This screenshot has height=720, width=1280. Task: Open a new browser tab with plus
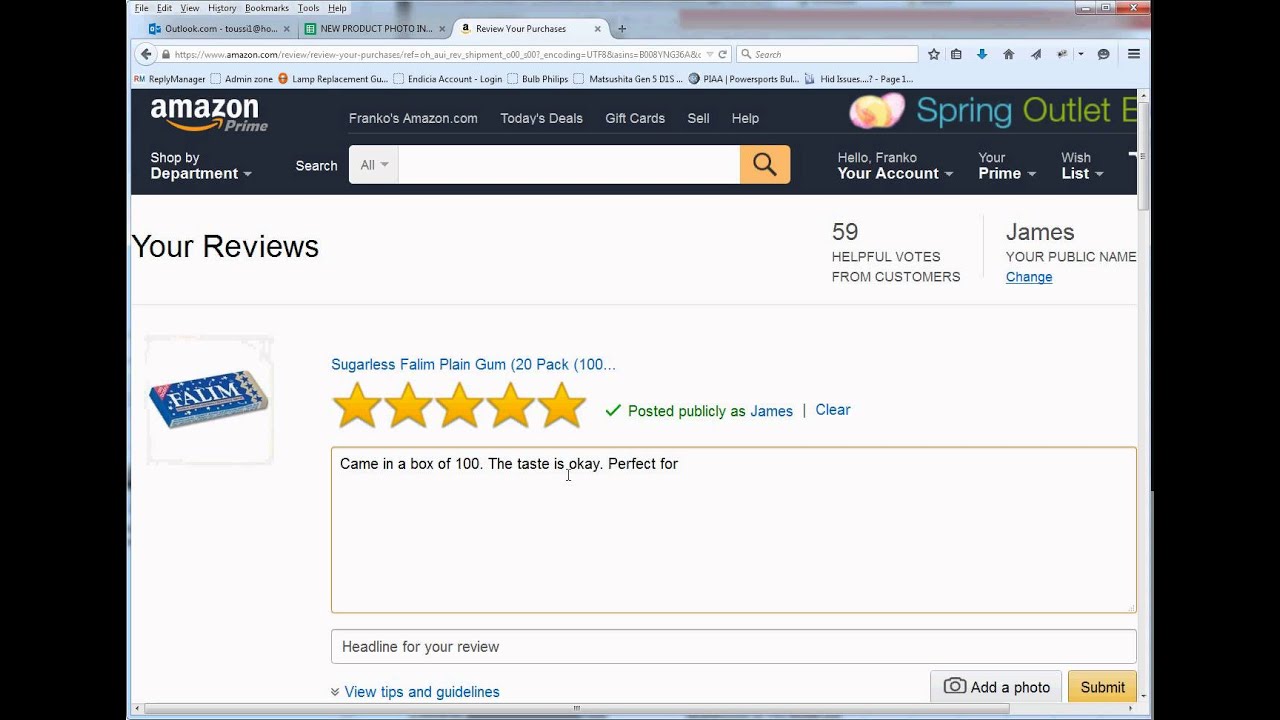click(622, 29)
